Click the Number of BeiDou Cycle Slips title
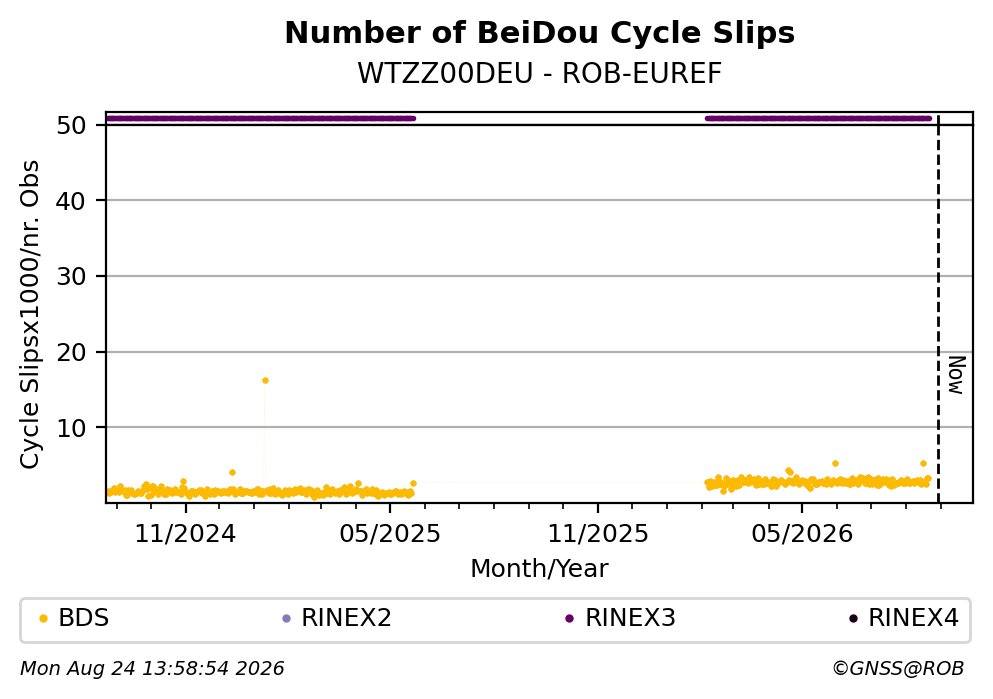The height and width of the screenshot is (699, 993). click(540, 33)
